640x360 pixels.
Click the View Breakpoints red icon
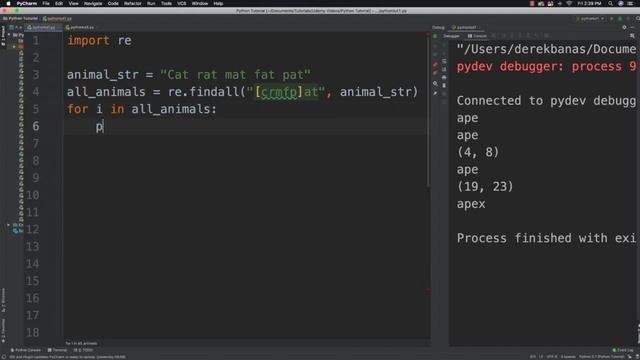coord(435,64)
